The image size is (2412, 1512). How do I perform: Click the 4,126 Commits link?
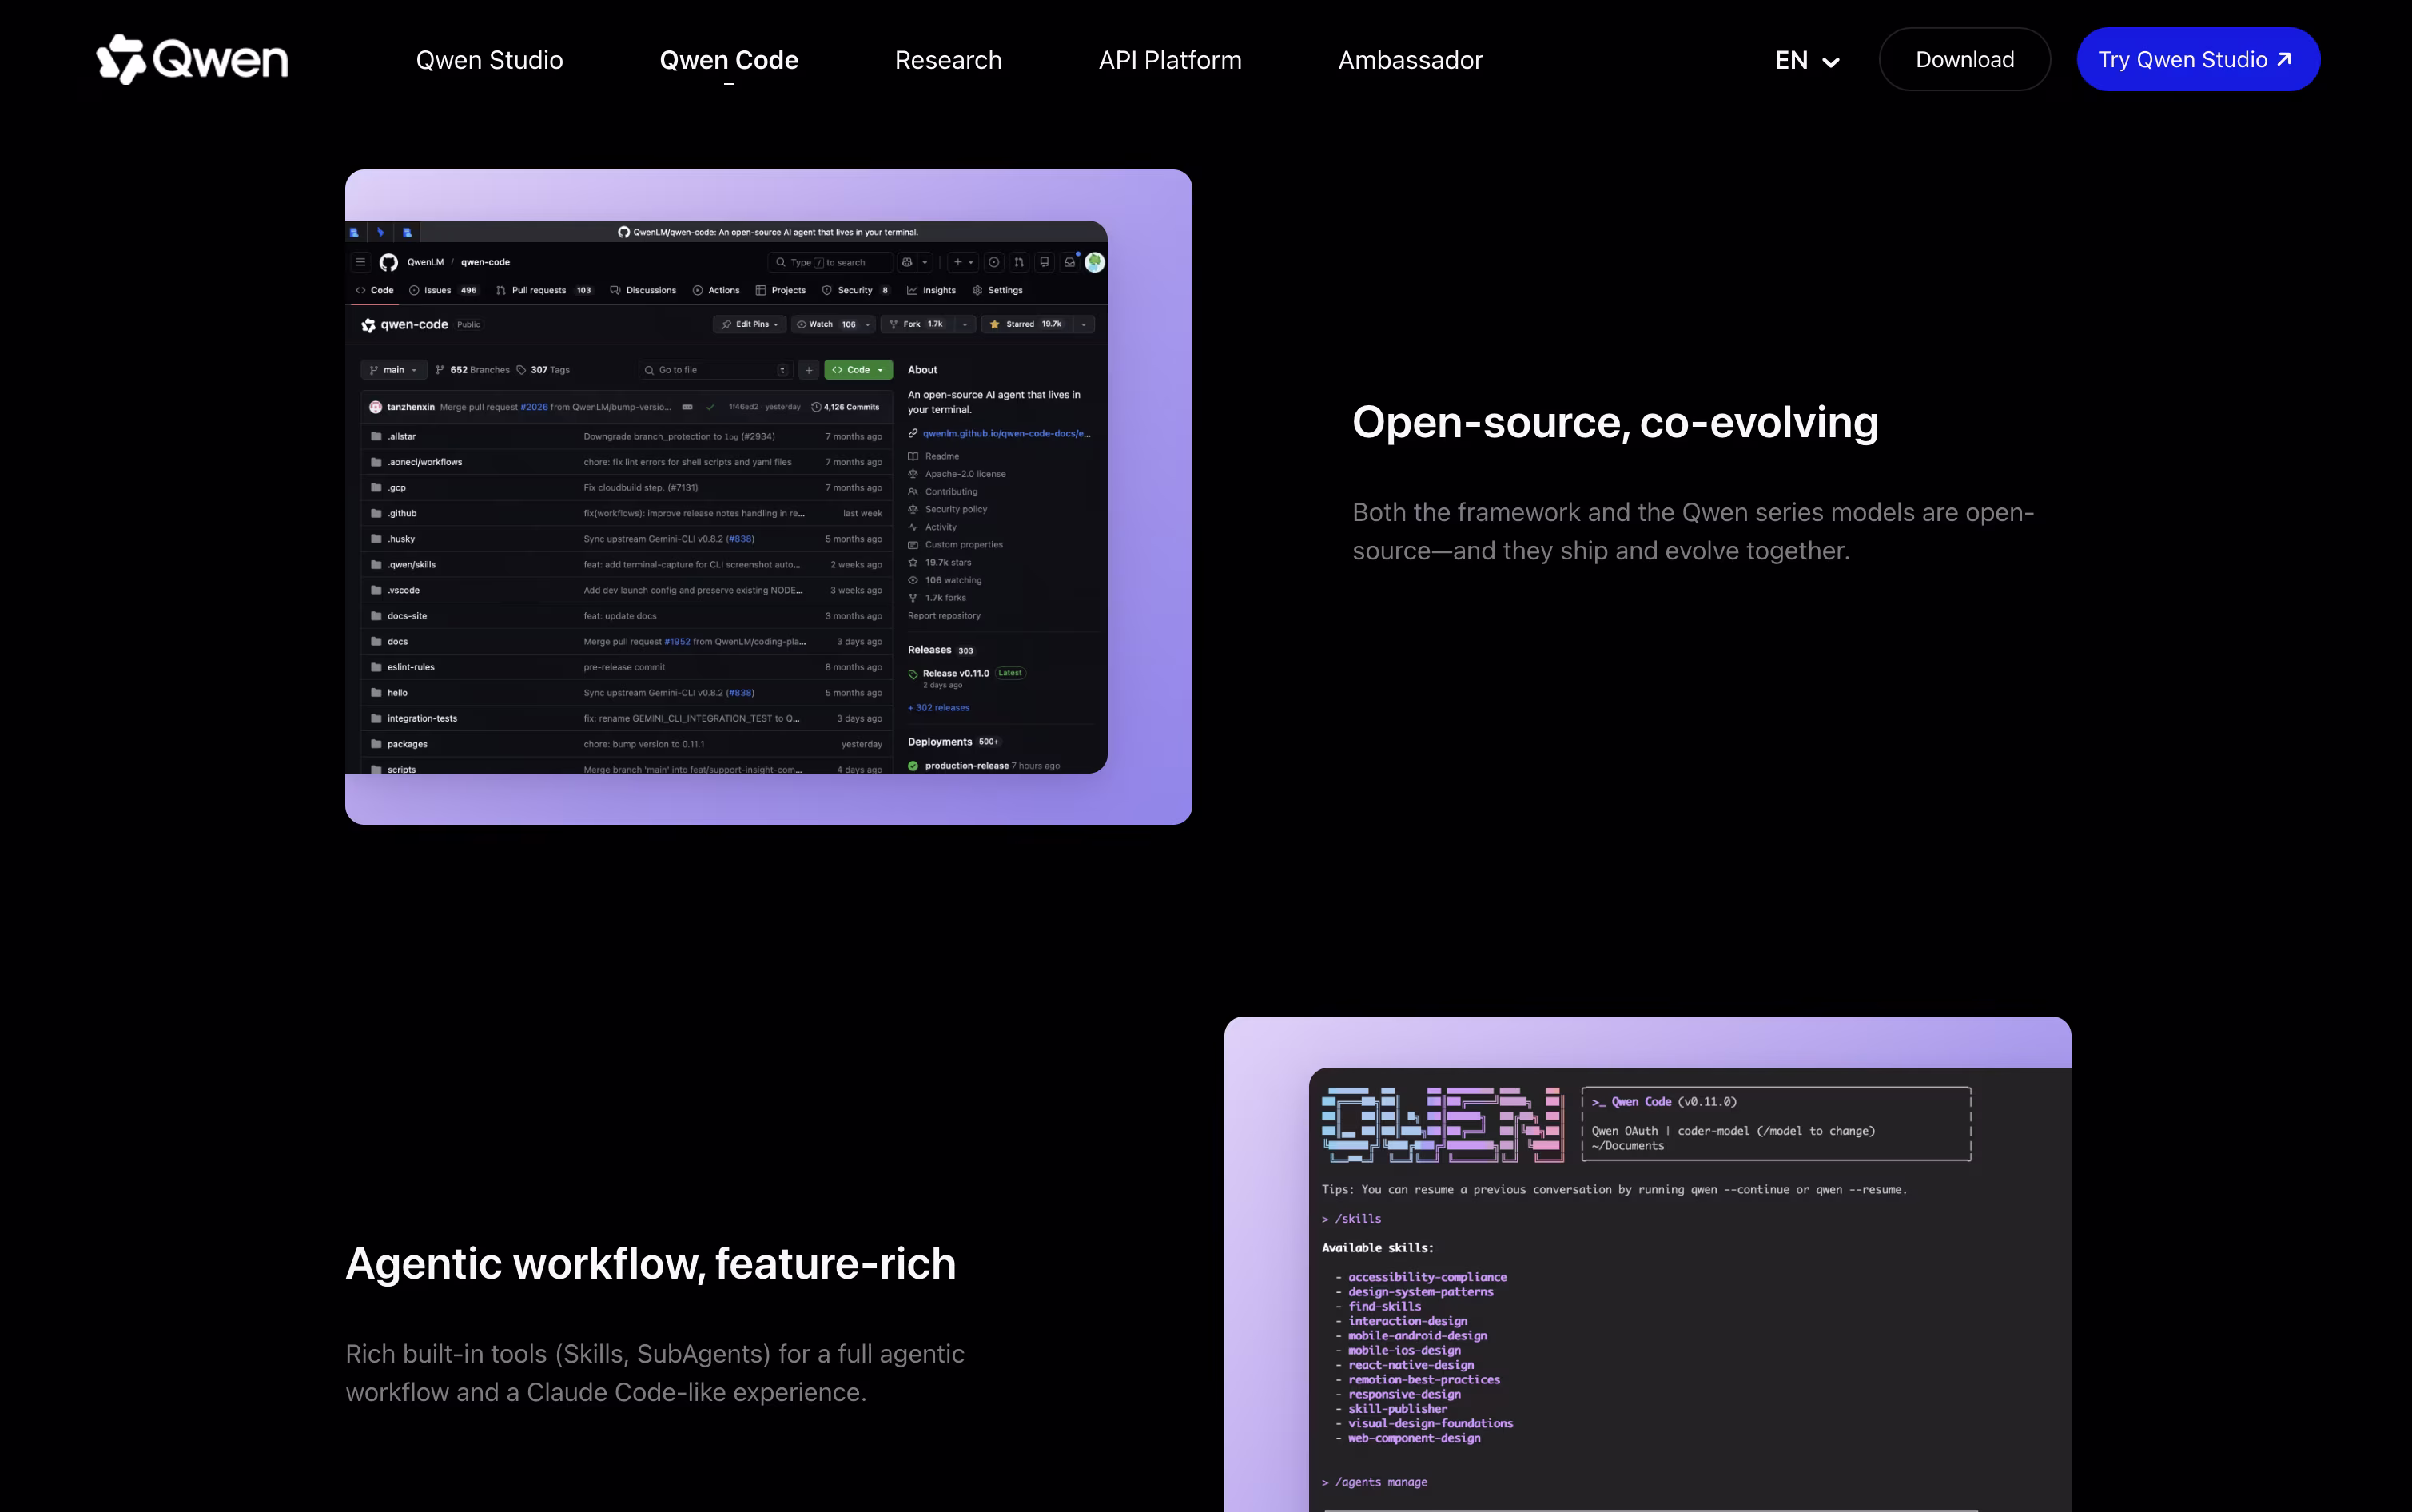click(x=845, y=407)
